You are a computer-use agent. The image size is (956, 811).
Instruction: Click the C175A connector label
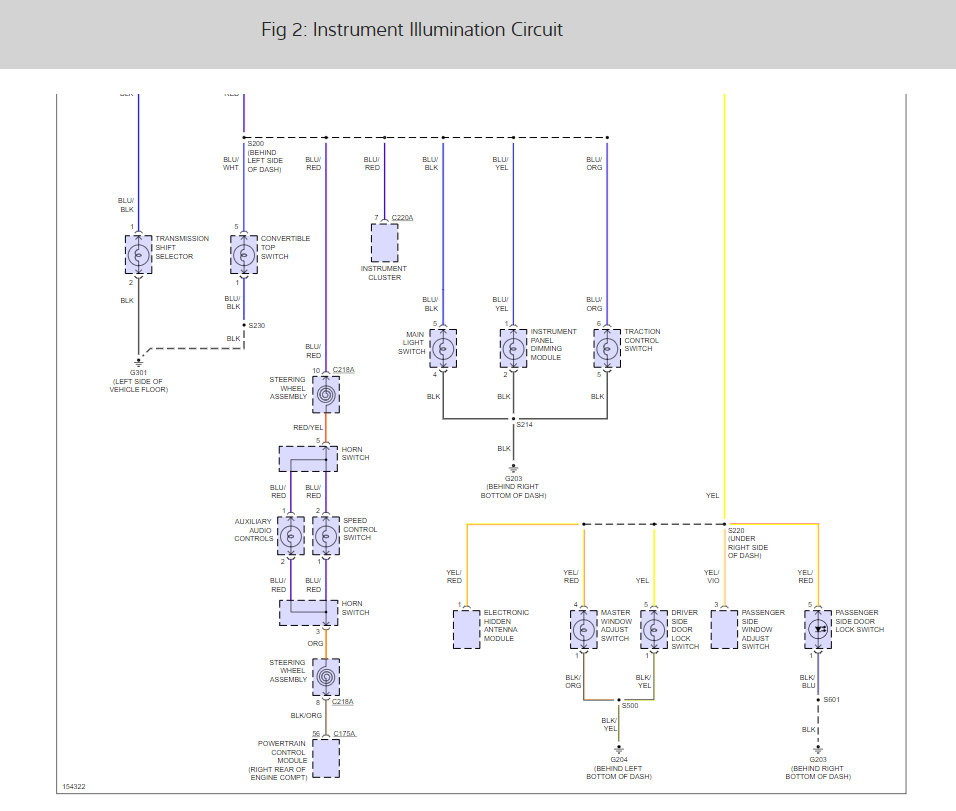point(344,734)
